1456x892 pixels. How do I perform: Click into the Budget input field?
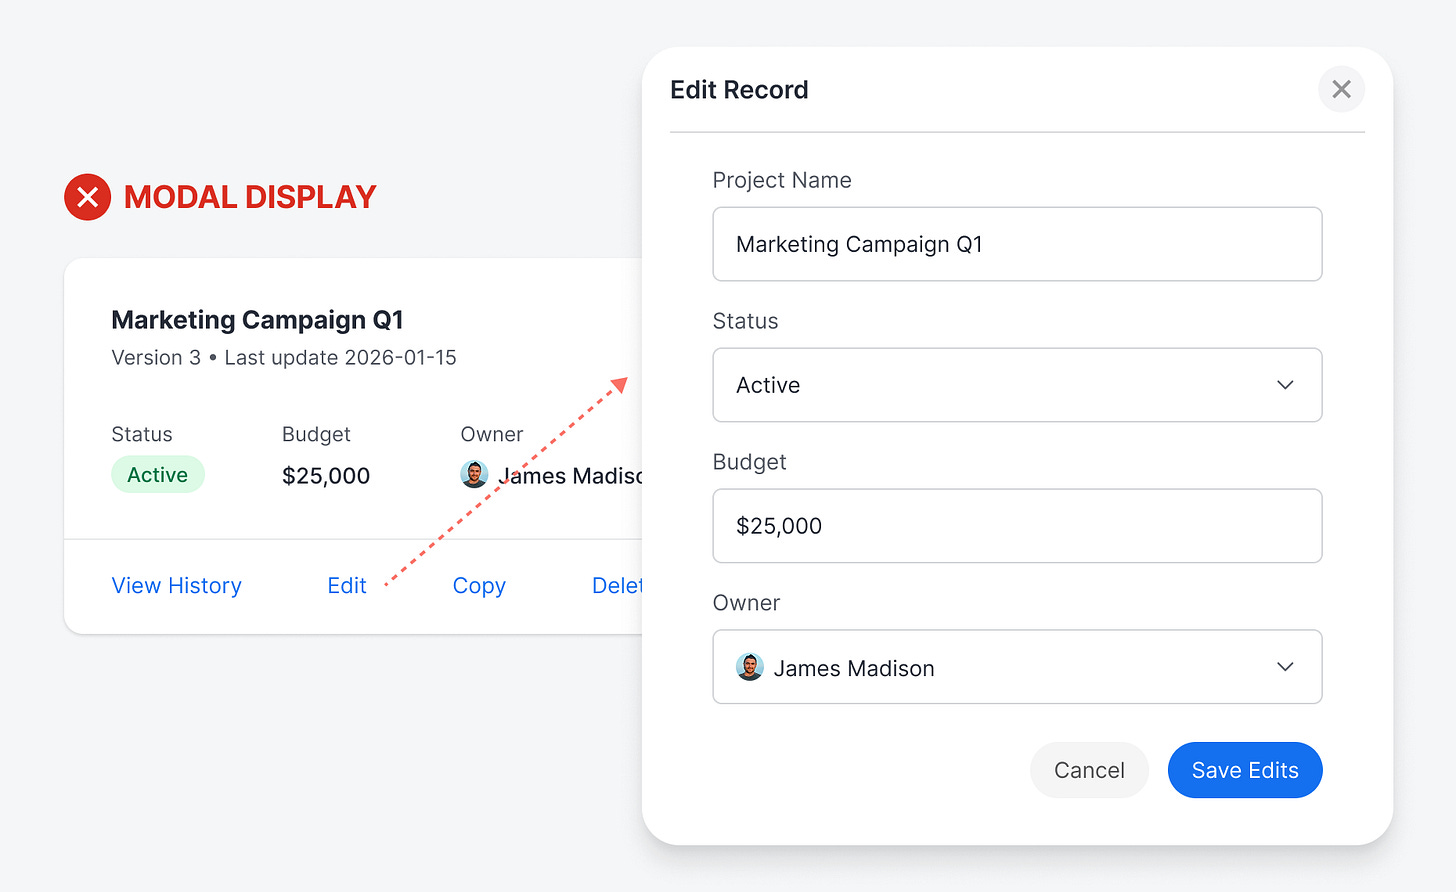1017,526
